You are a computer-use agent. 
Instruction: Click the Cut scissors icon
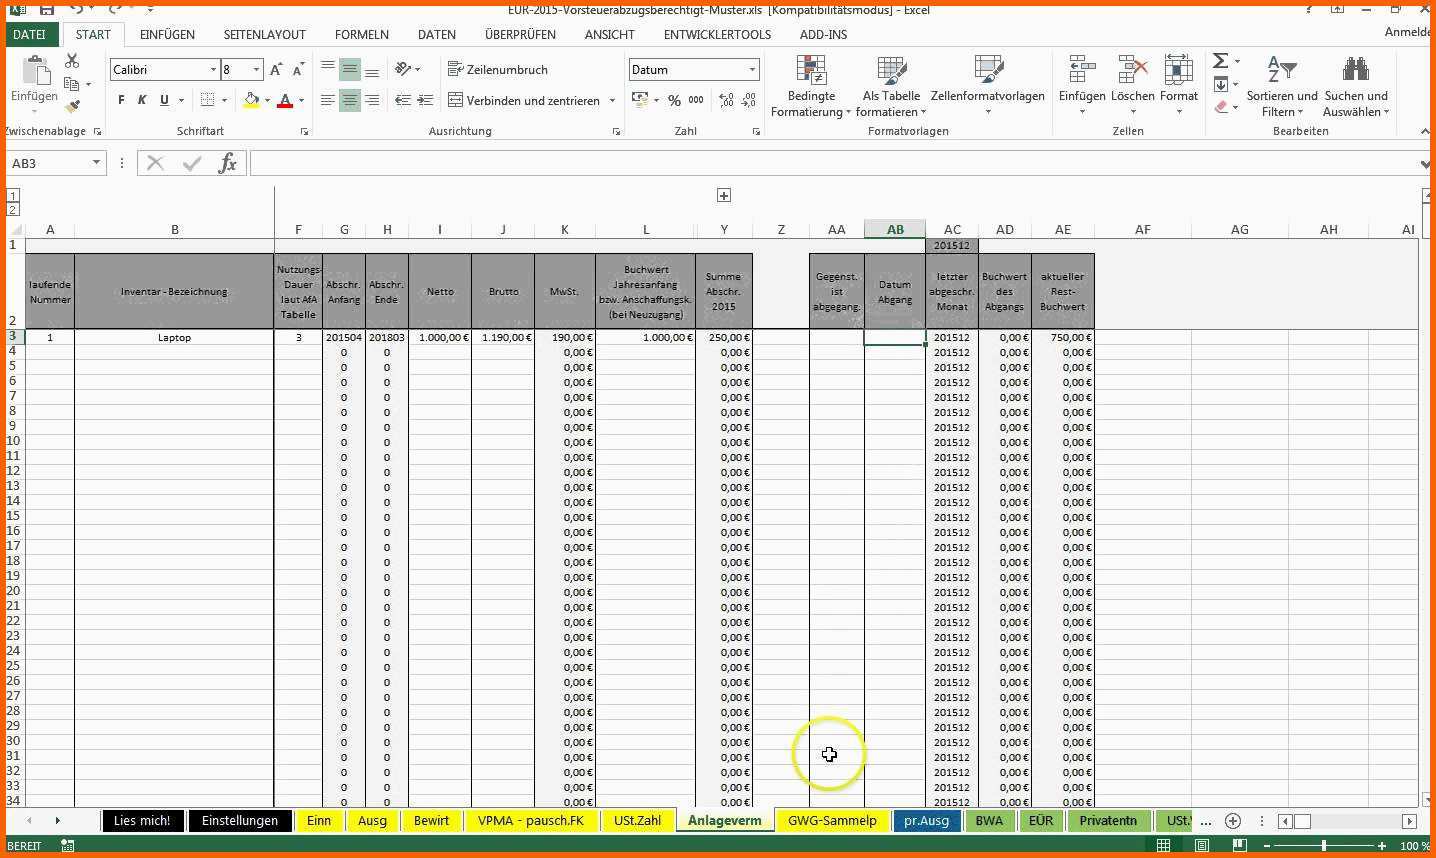pos(71,62)
